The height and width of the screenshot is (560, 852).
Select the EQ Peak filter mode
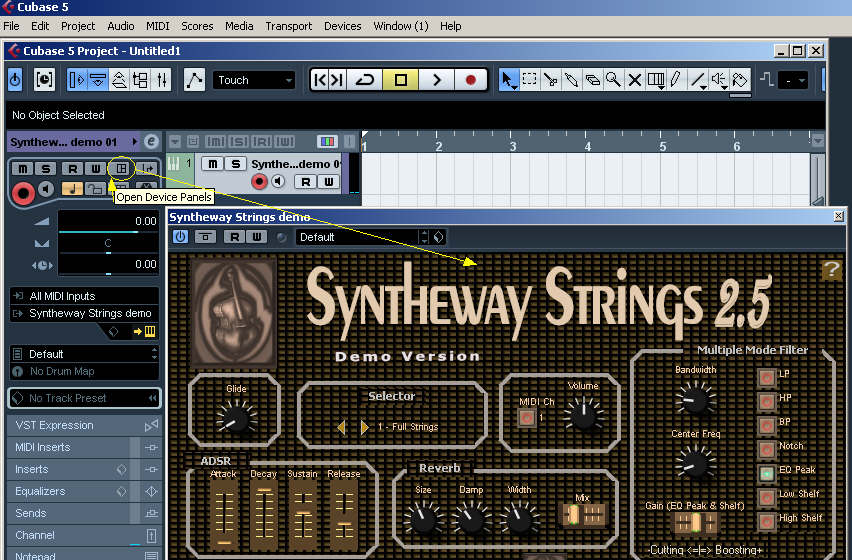(x=767, y=473)
